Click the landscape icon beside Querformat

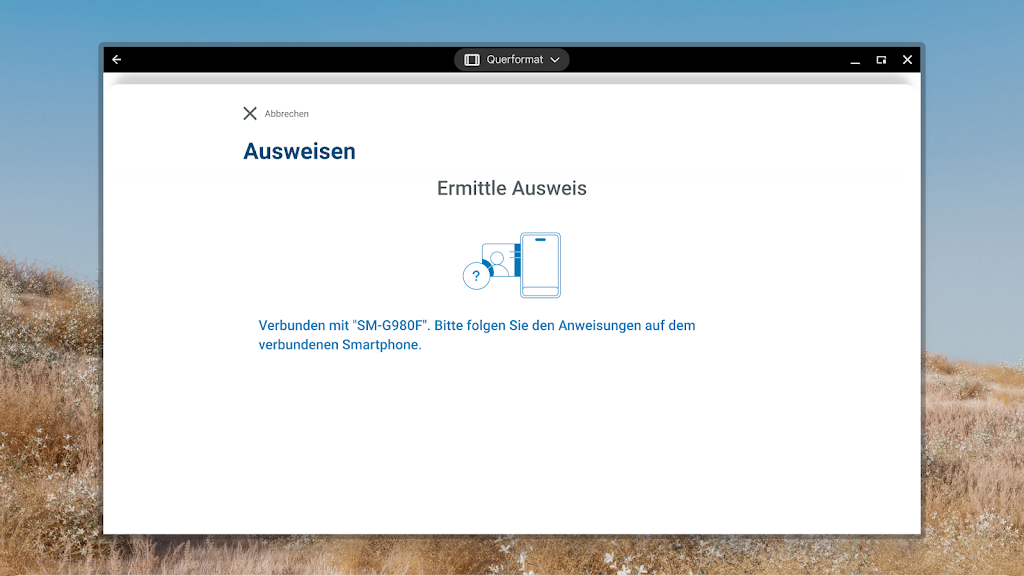(472, 60)
